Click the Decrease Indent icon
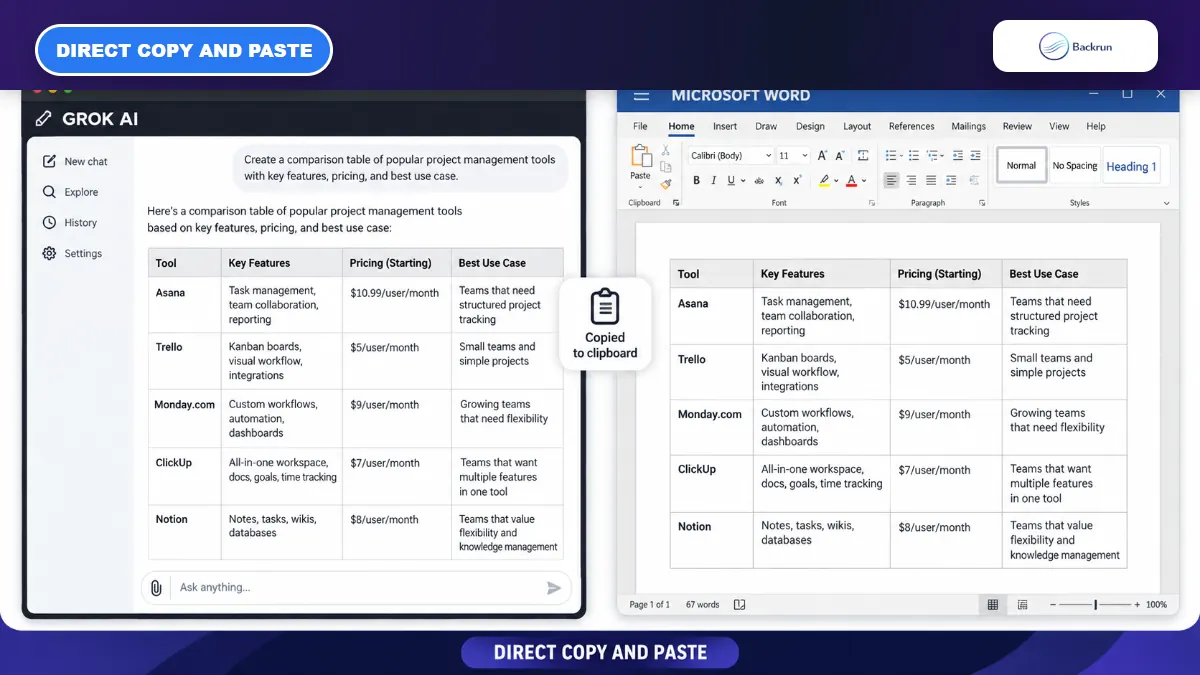Image resolution: width=1200 pixels, height=675 pixels. 958,155
